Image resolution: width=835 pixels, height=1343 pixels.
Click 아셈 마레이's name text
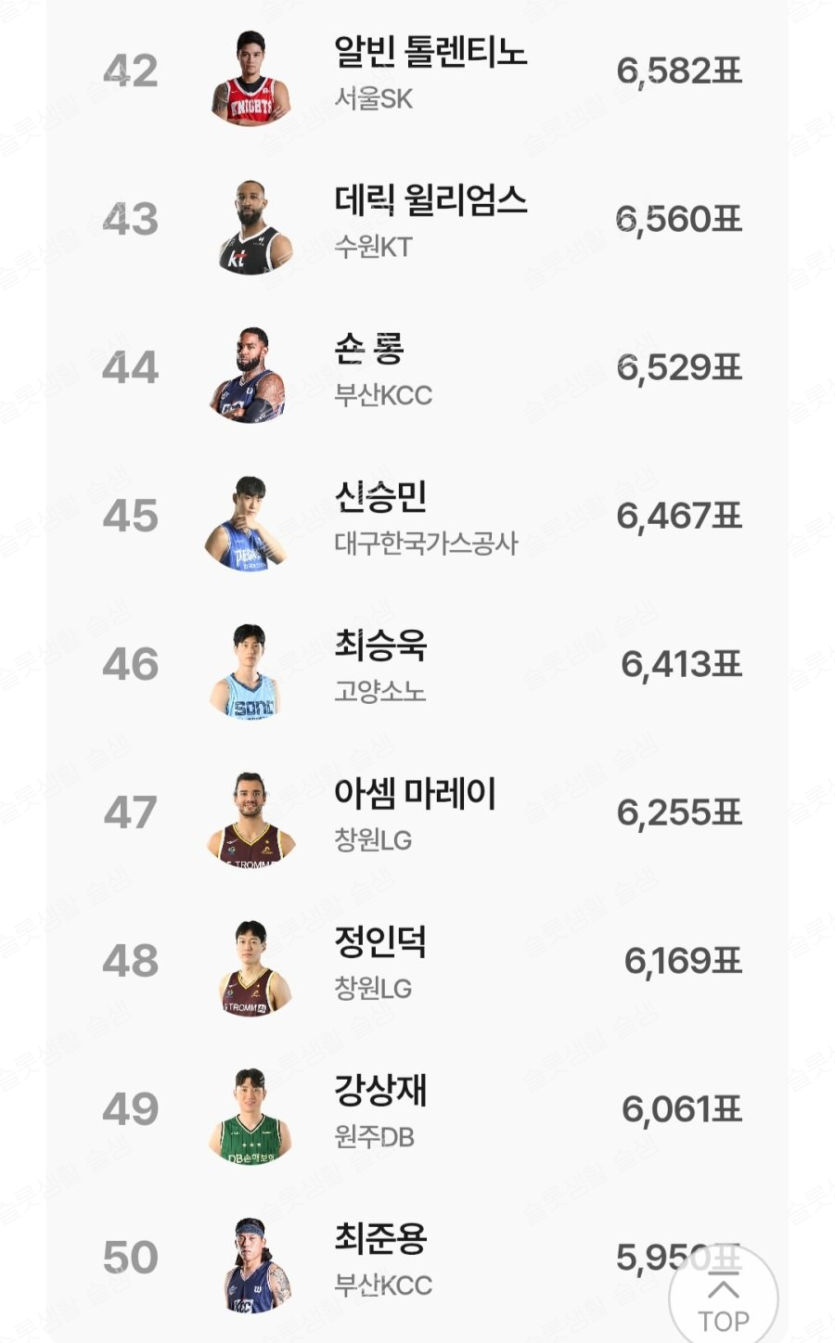[x=415, y=793]
